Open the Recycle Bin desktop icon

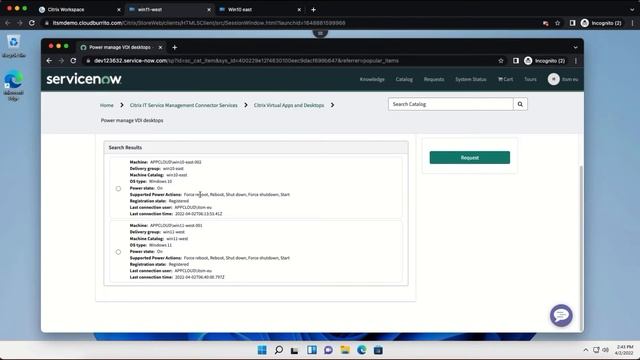coord(13,46)
